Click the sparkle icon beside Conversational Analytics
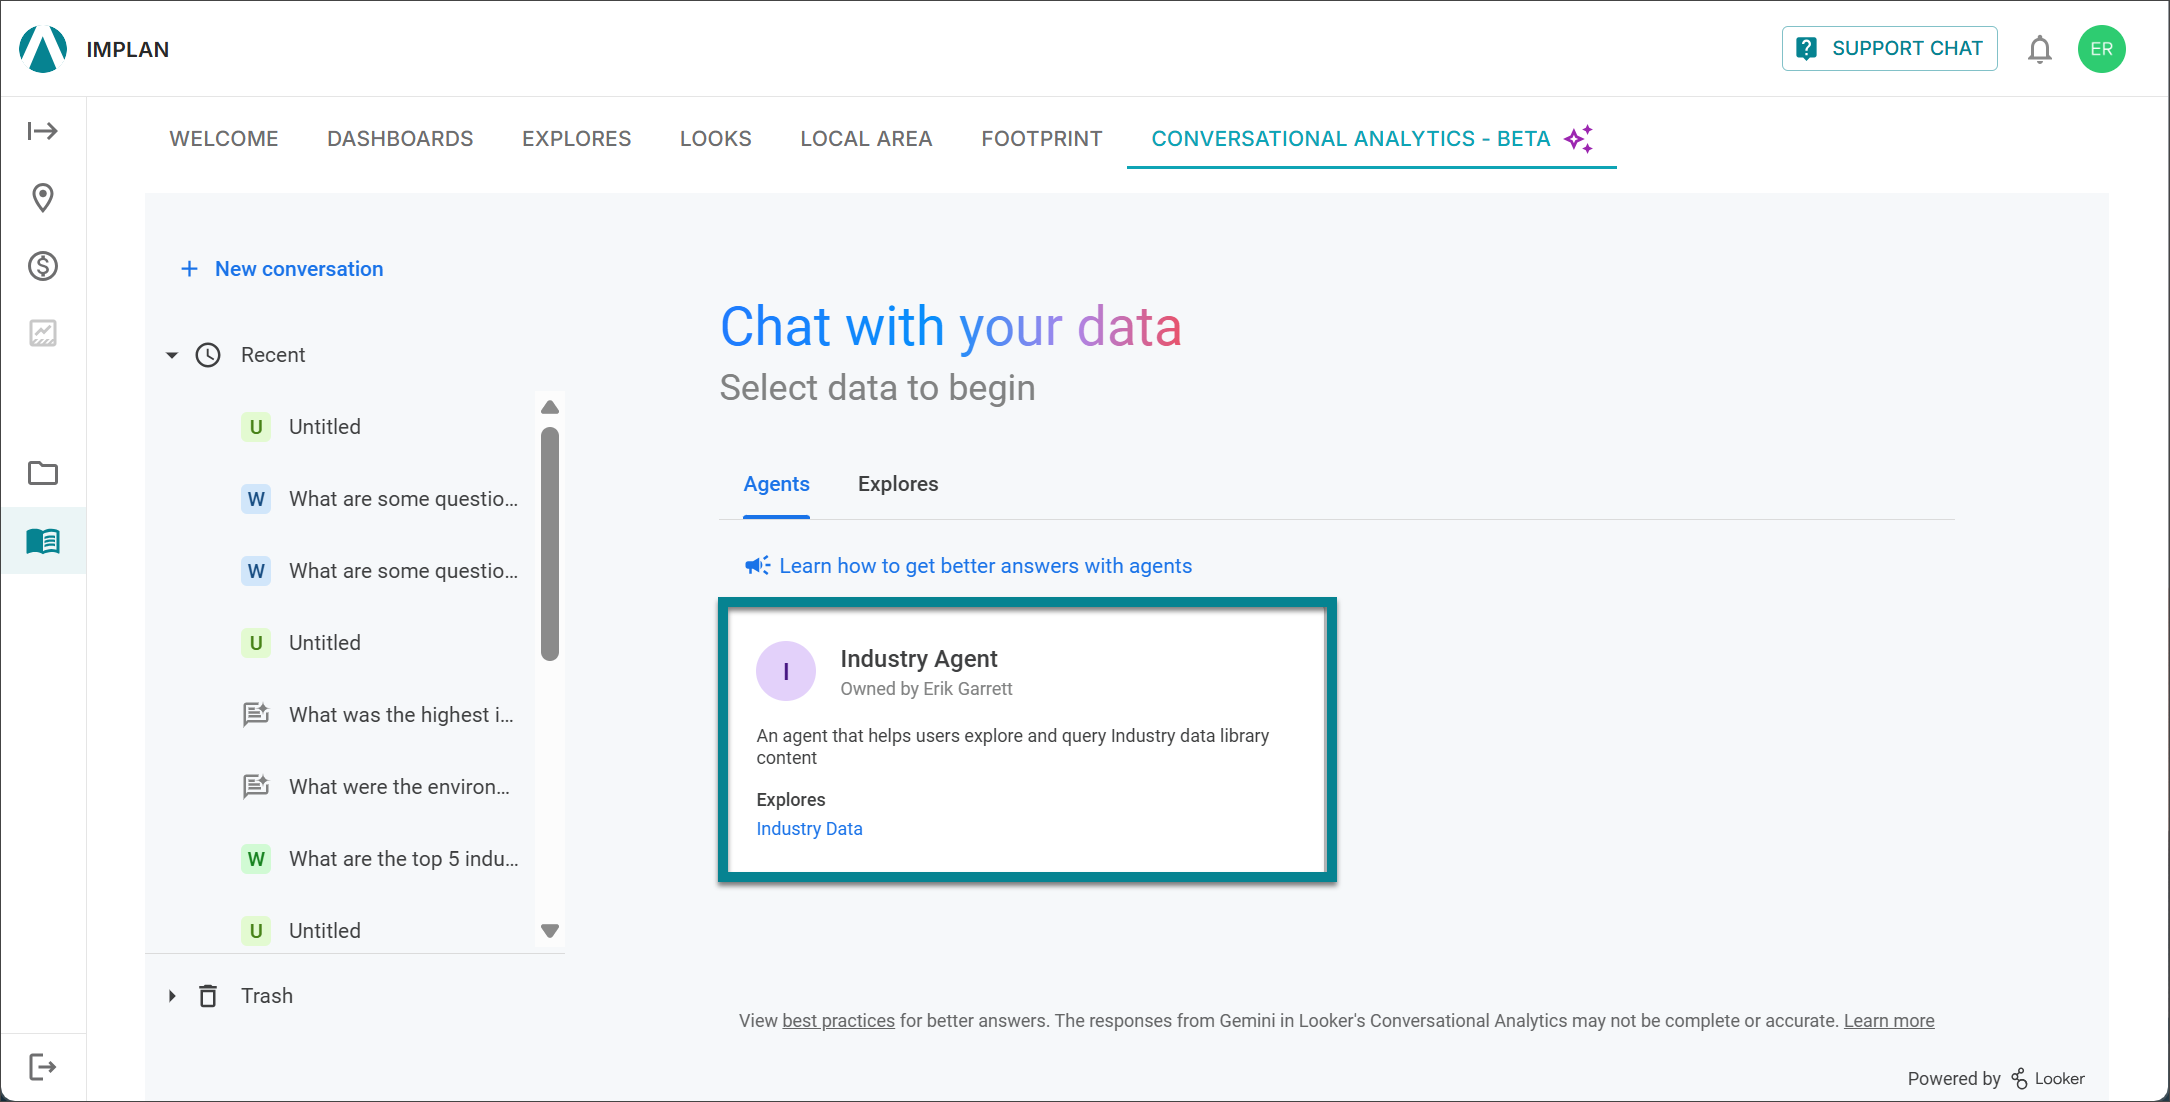 coord(1579,139)
